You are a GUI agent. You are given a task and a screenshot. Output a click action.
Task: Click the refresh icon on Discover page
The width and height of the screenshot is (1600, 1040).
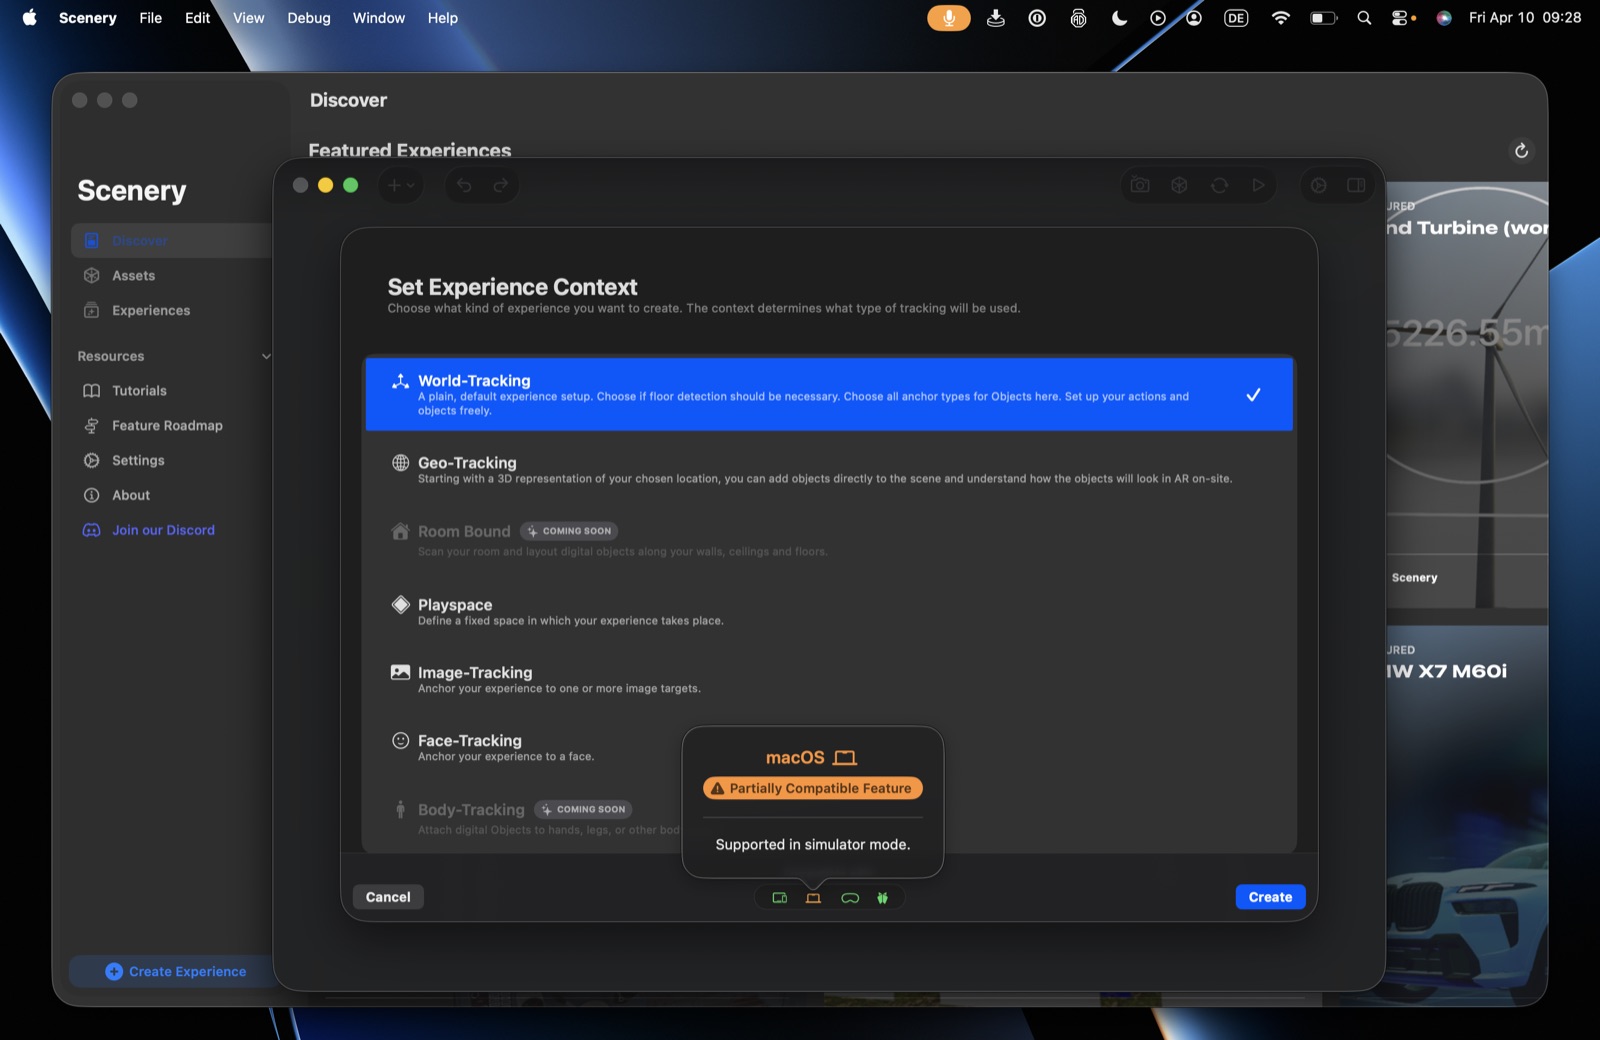pyautogui.click(x=1521, y=151)
